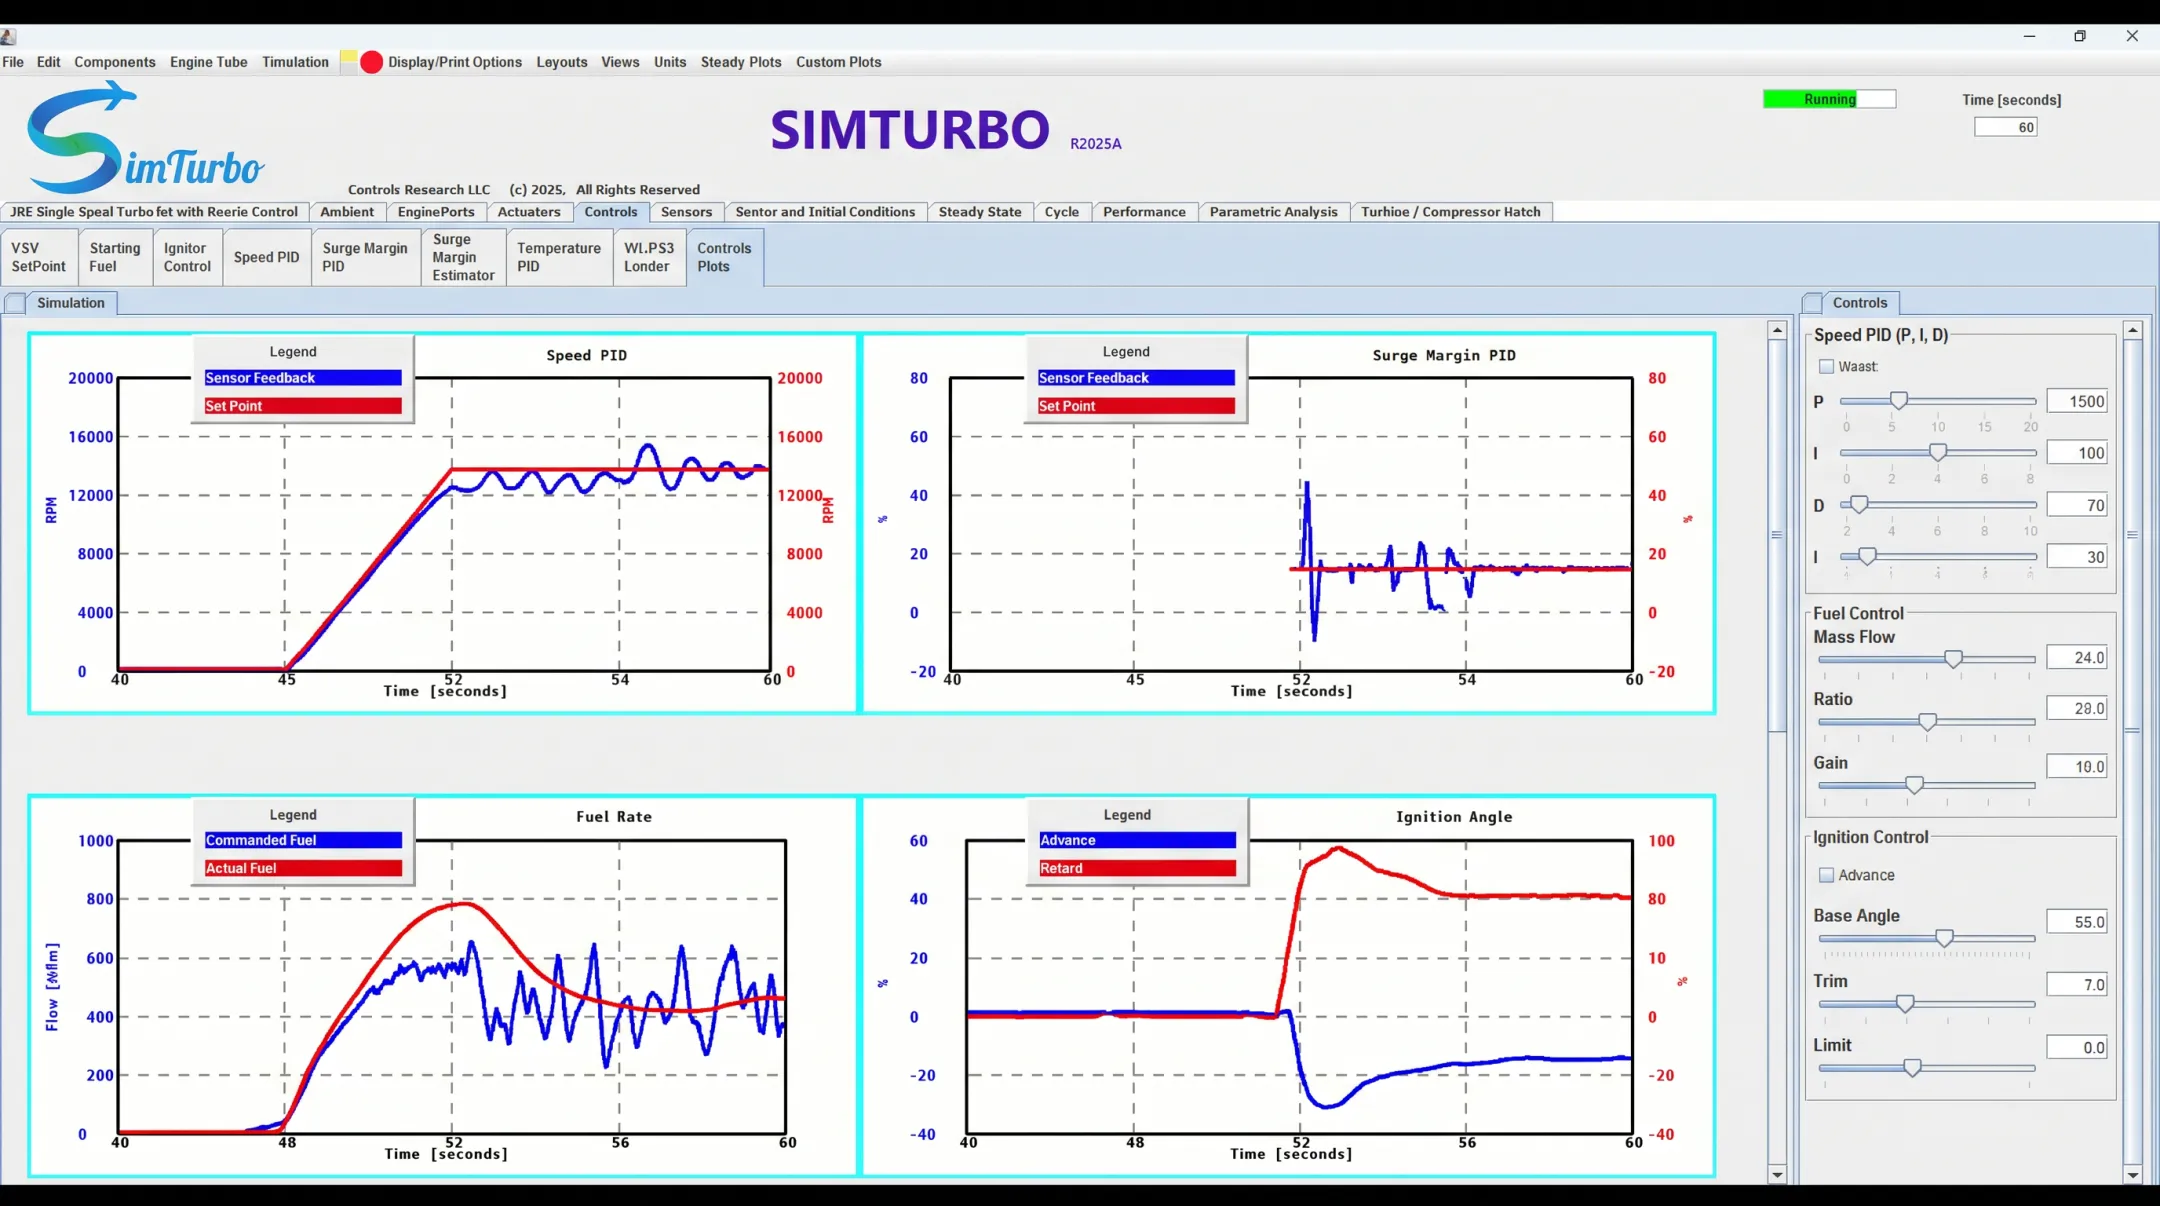2160x1206 pixels.
Task: Open Display/Print Options menu
Action: (x=455, y=62)
